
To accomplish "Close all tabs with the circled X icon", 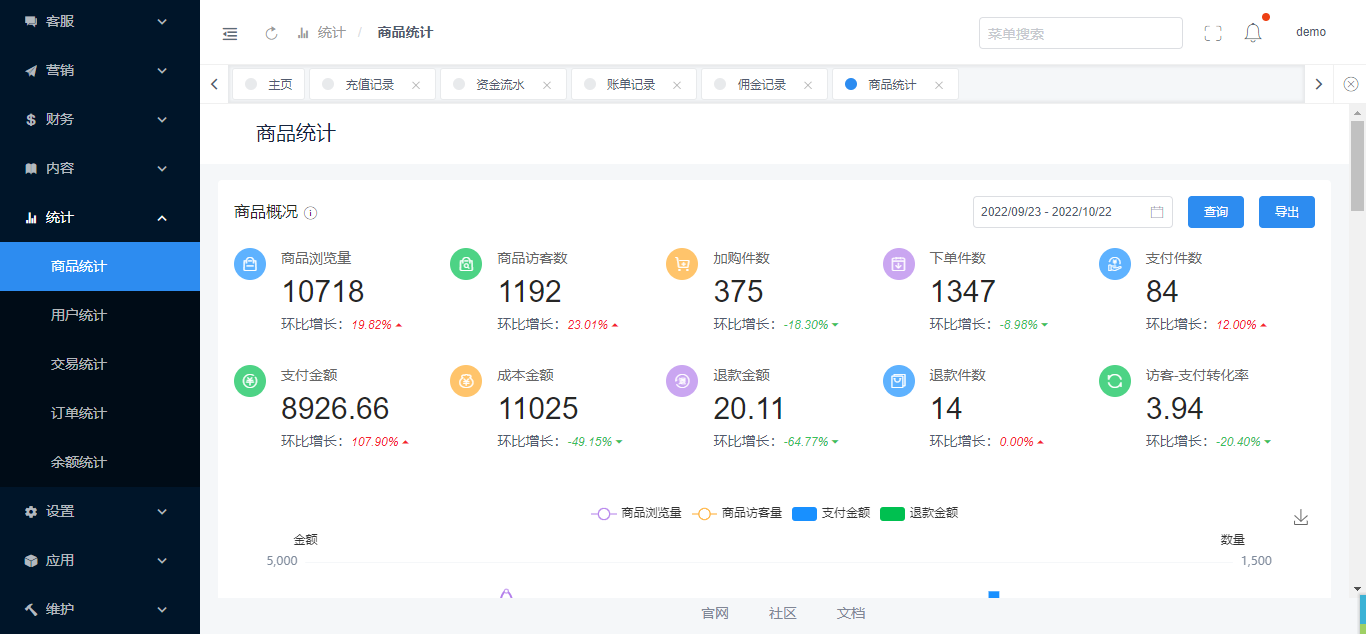I will (1351, 84).
